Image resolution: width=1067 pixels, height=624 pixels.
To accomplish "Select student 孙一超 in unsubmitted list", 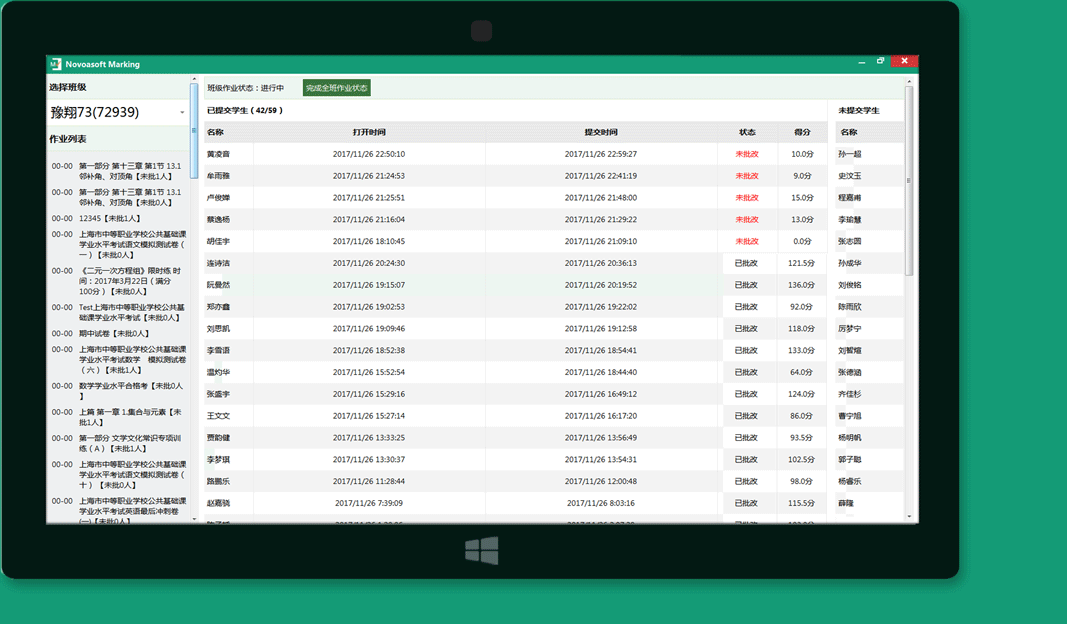I will 849,154.
